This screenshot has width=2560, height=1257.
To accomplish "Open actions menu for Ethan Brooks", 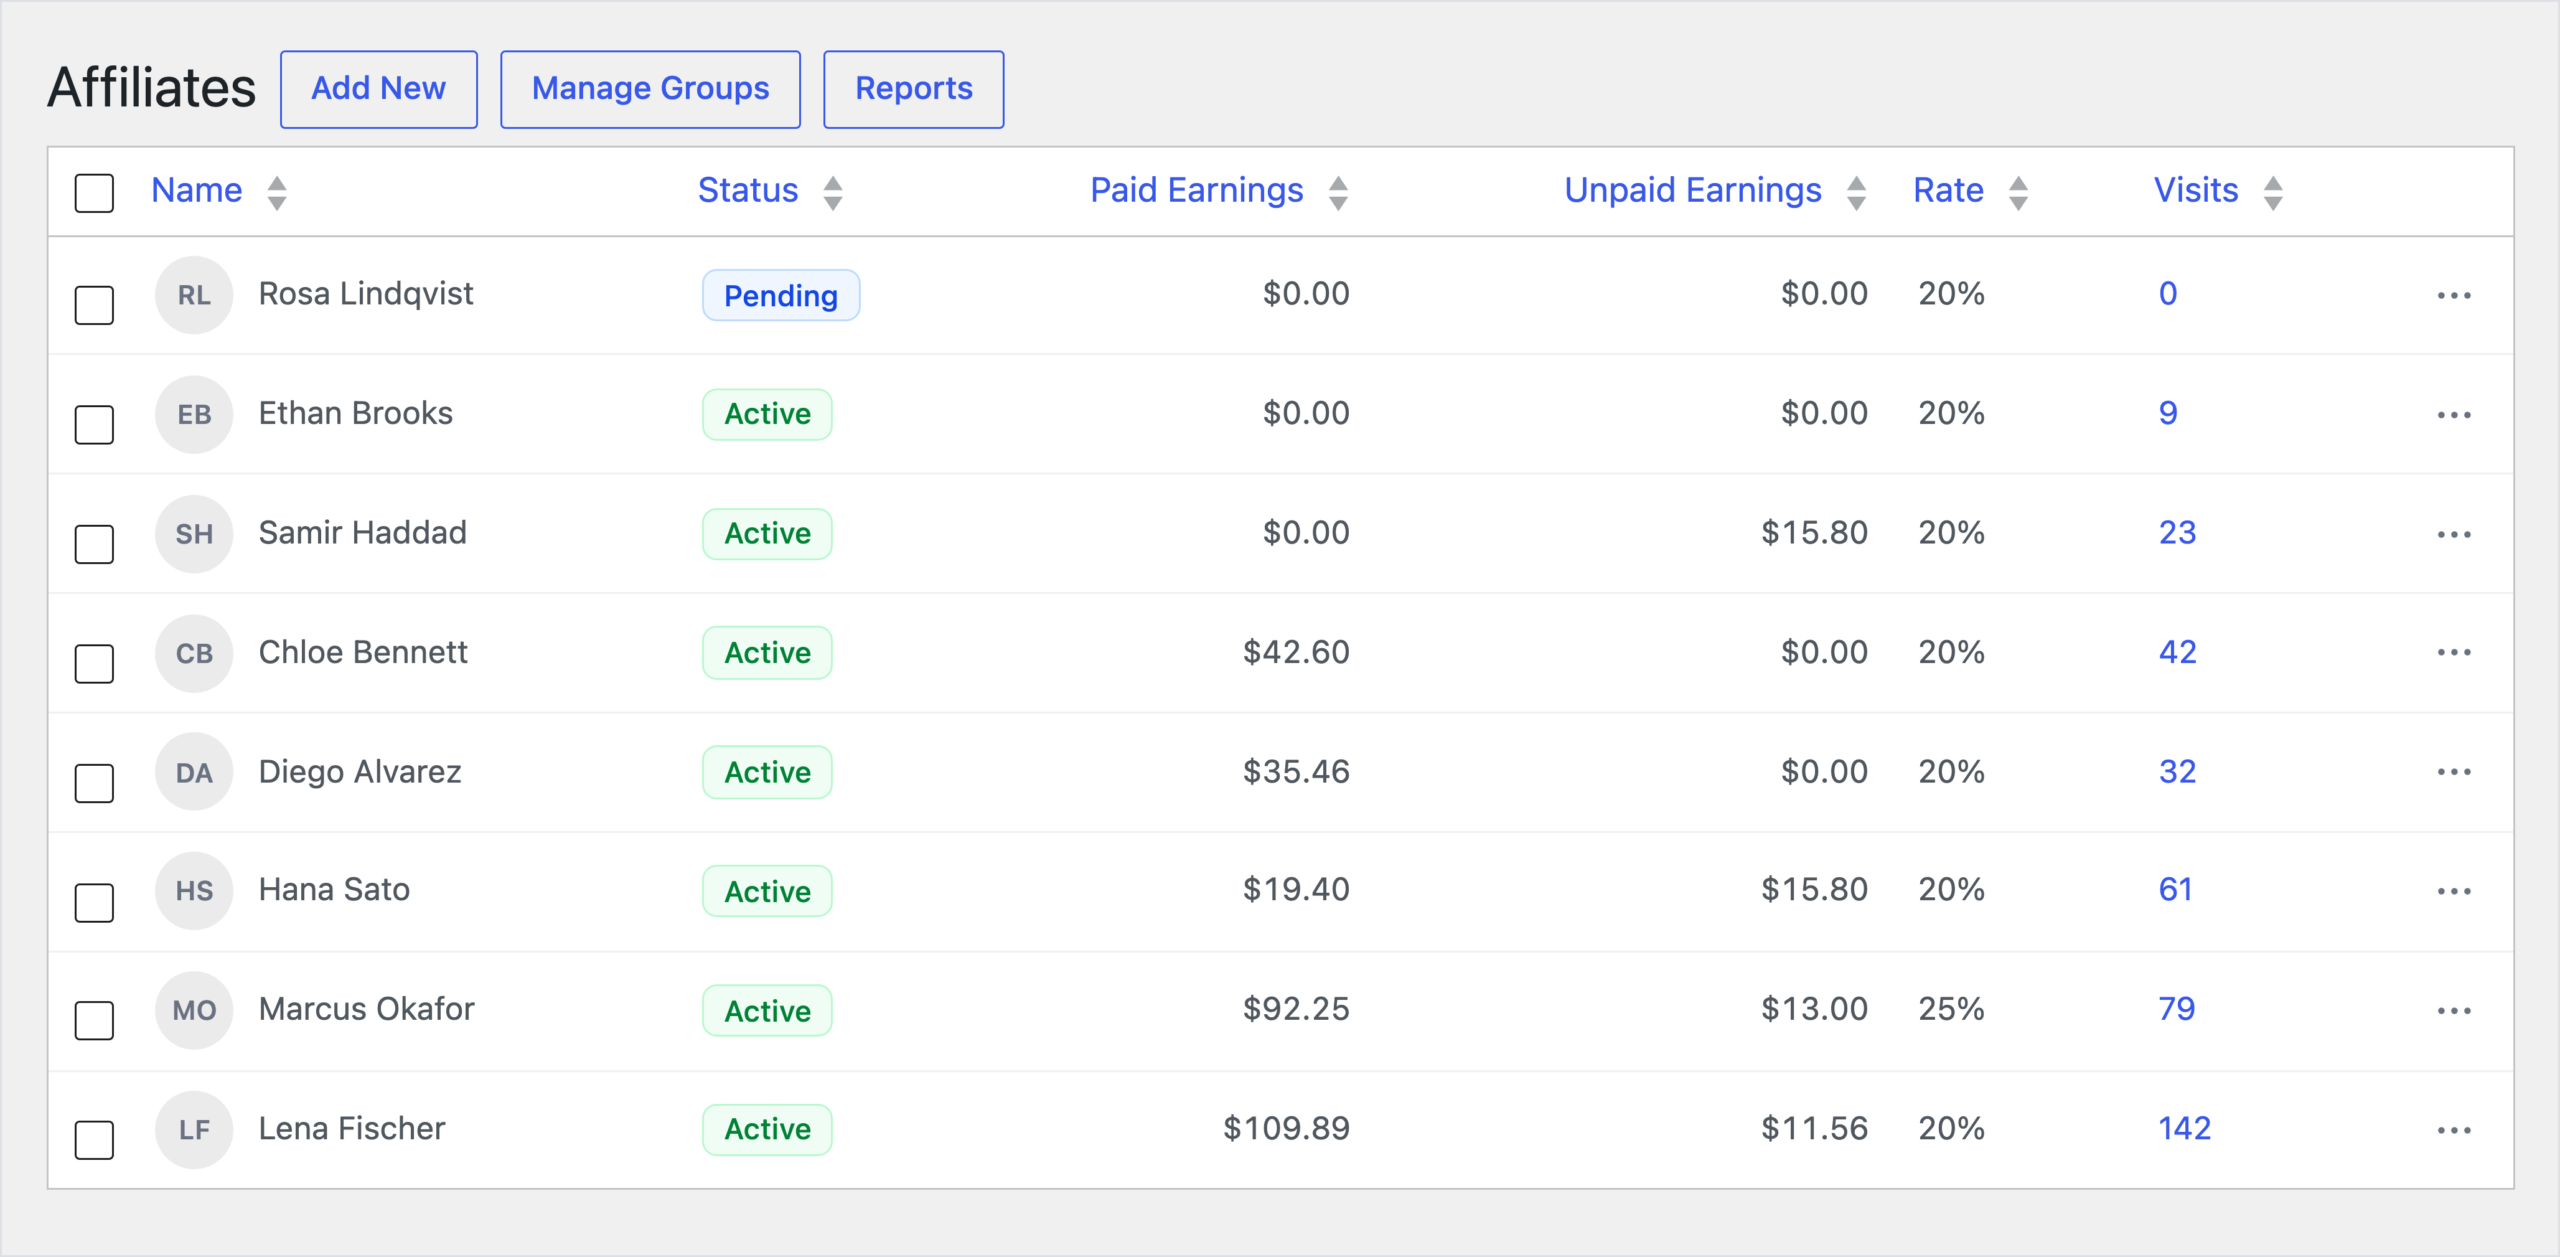I will (2454, 414).
